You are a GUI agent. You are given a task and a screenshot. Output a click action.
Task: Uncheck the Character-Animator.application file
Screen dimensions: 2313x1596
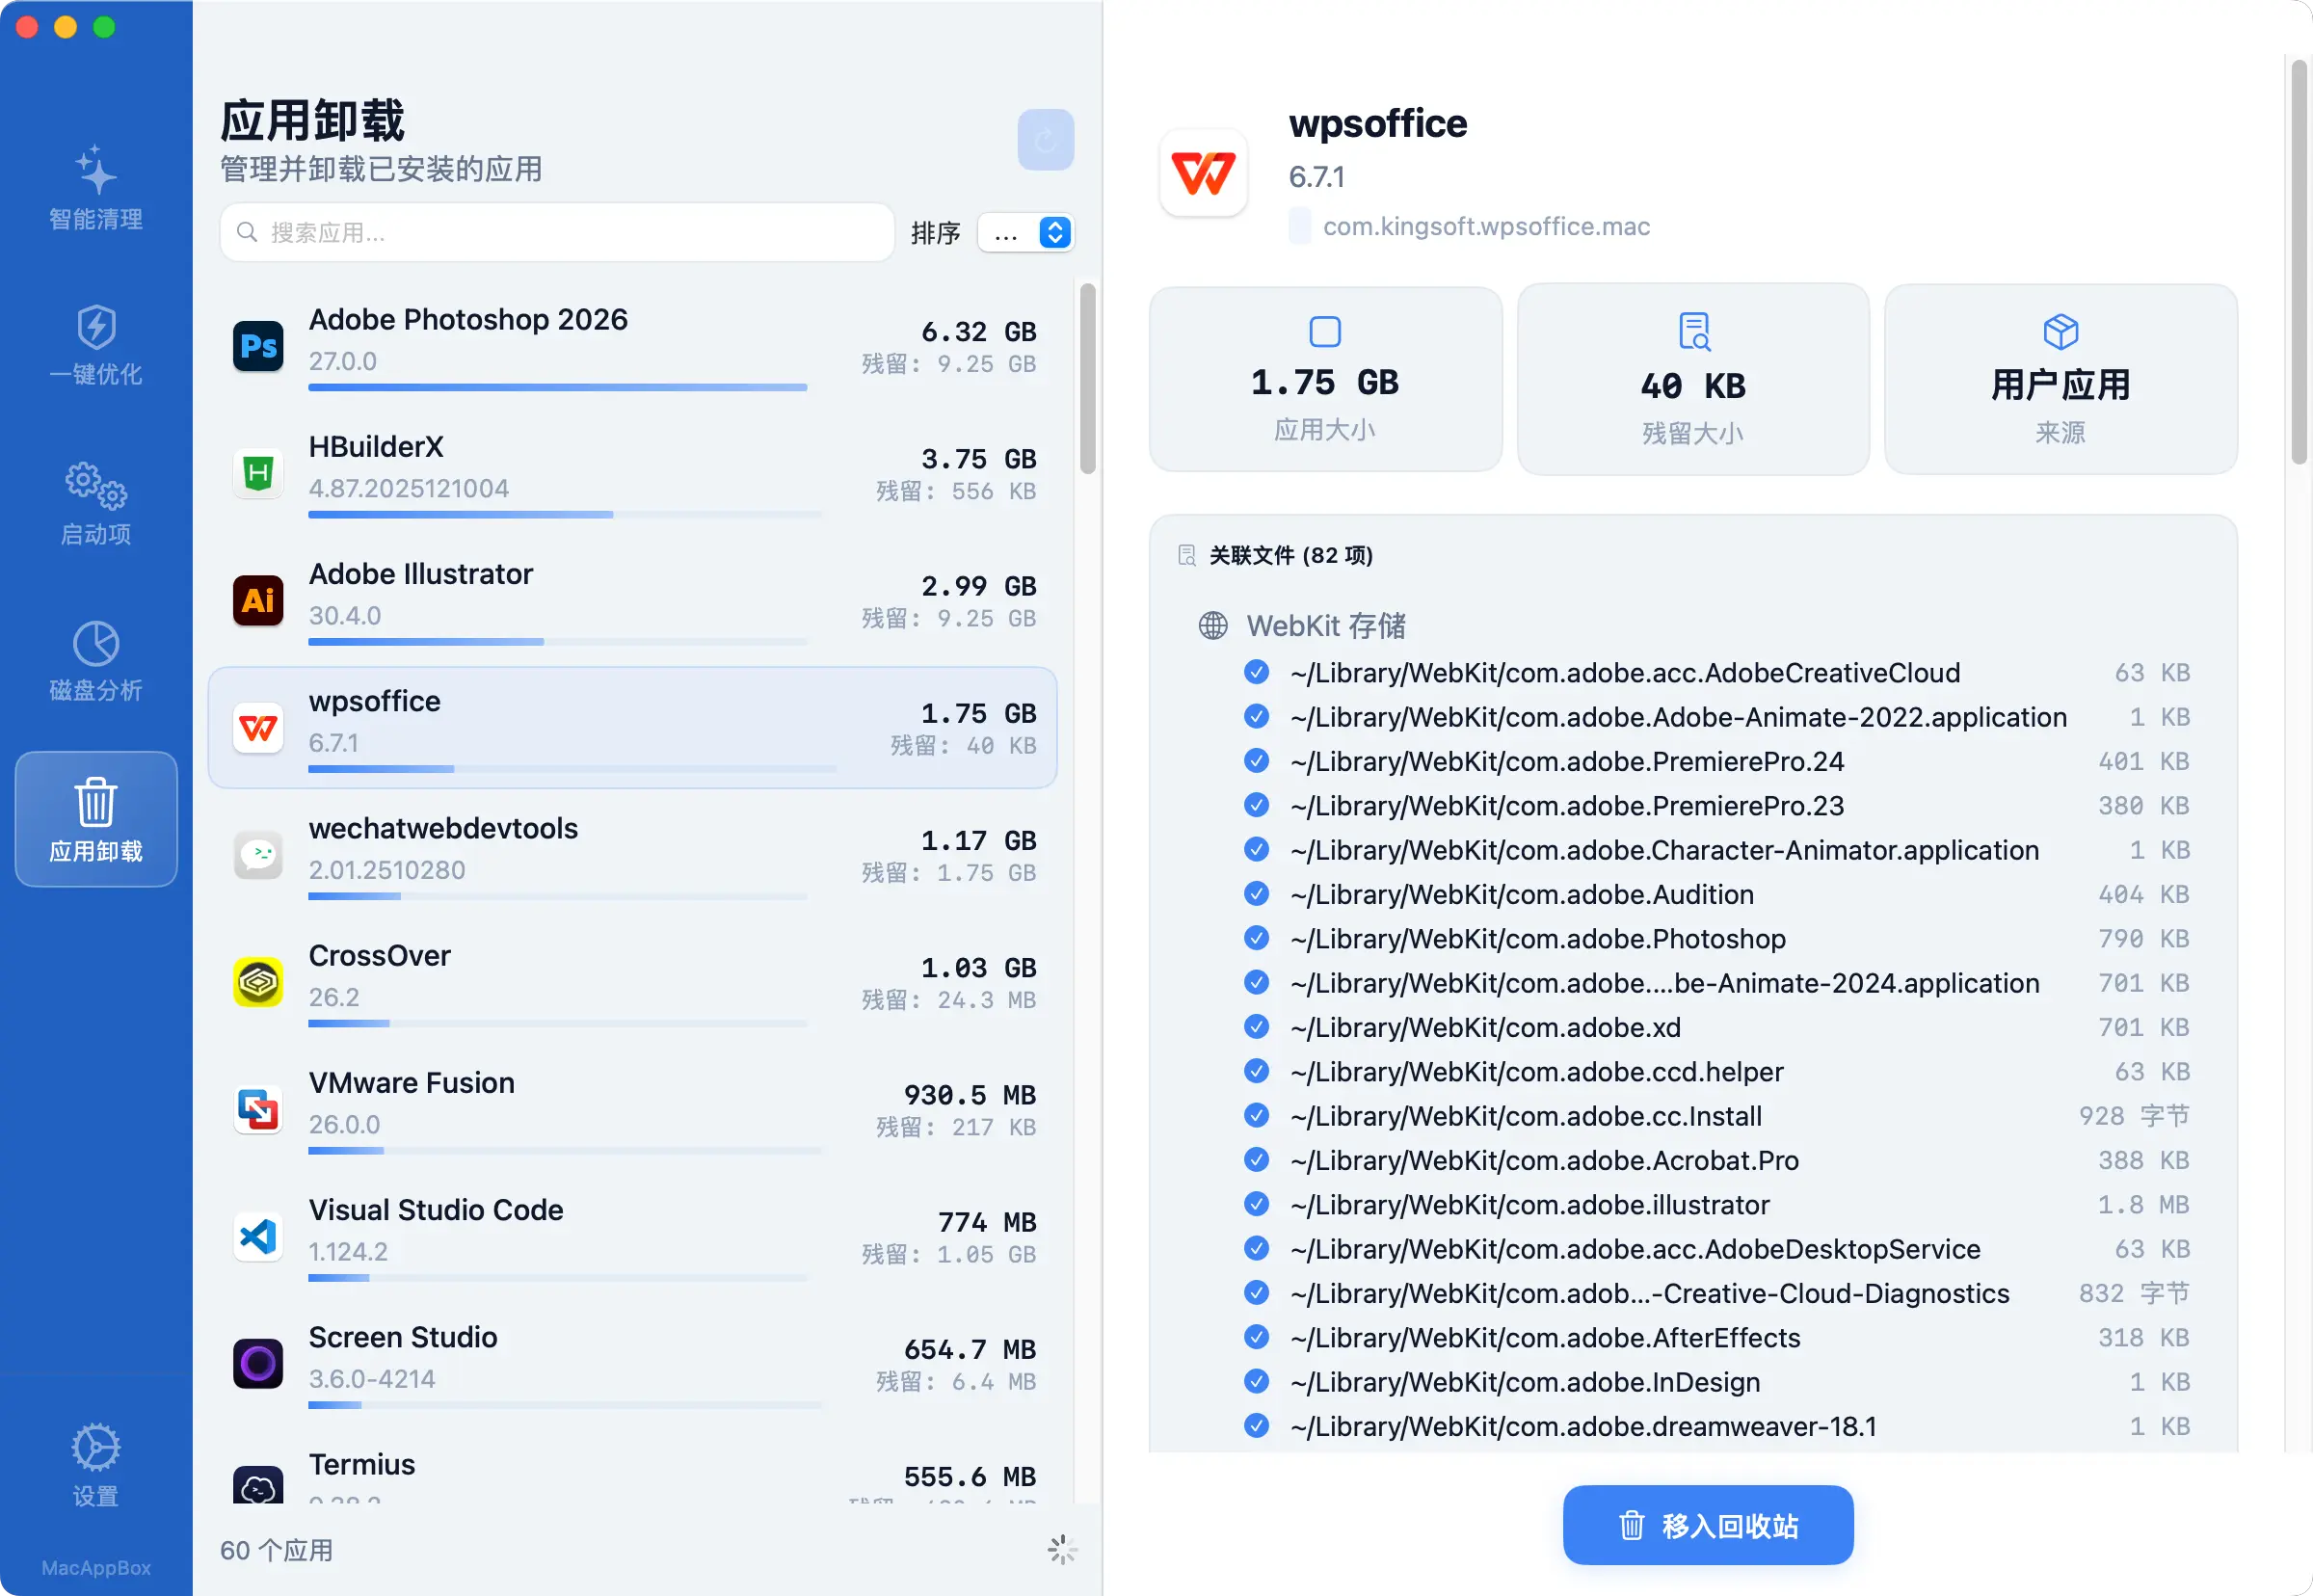1256,850
